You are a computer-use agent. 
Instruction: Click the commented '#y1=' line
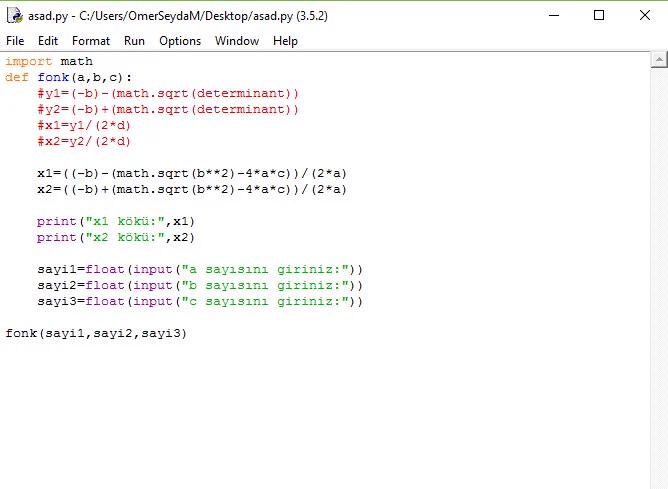click(168, 93)
